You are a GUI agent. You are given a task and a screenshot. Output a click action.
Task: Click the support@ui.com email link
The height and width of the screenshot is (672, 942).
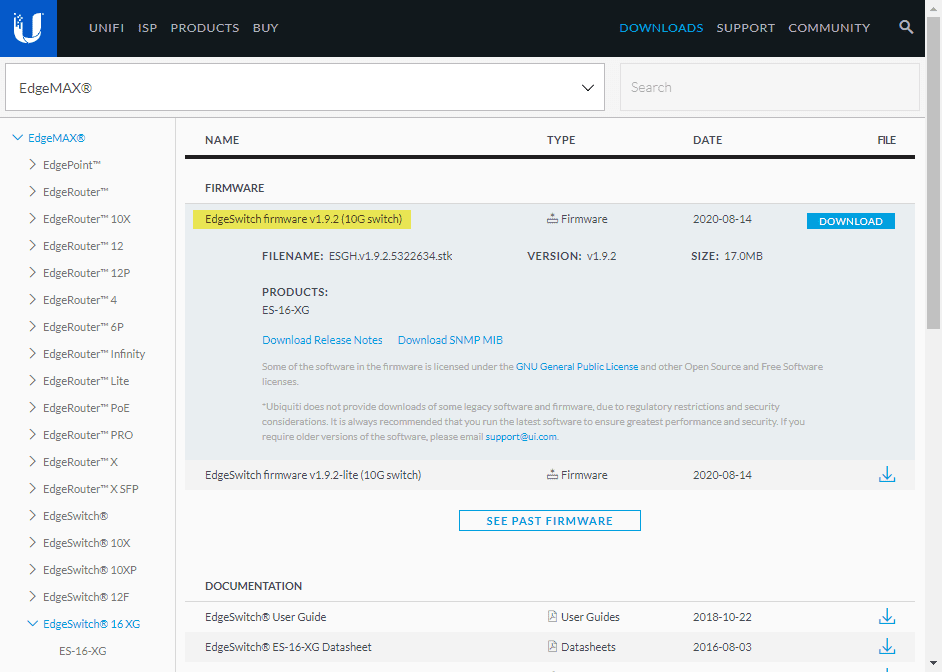521,437
